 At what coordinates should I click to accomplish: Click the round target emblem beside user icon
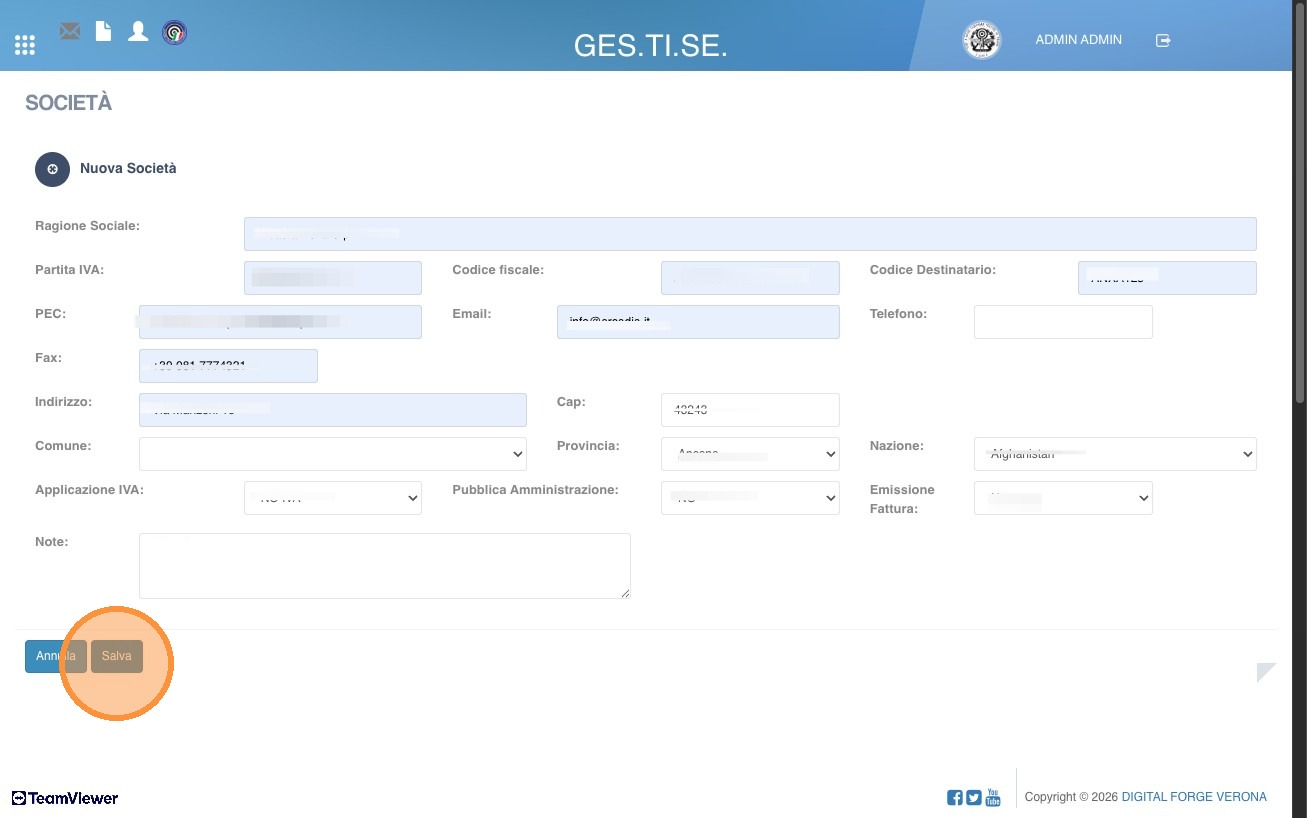[174, 32]
